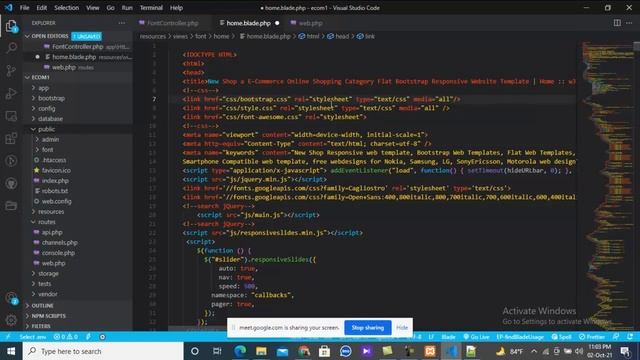Open File Explorer from the taskbar
Screen dimensions: 640x360
coord(261,351)
